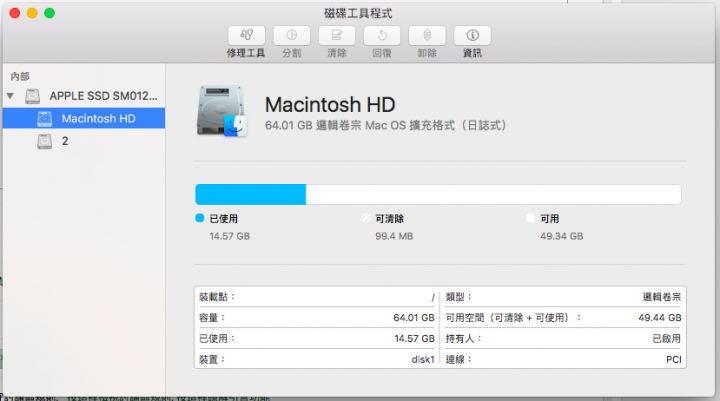Open the 資訊 info toolbar icon
The width and height of the screenshot is (720, 401).
[x=472, y=35]
